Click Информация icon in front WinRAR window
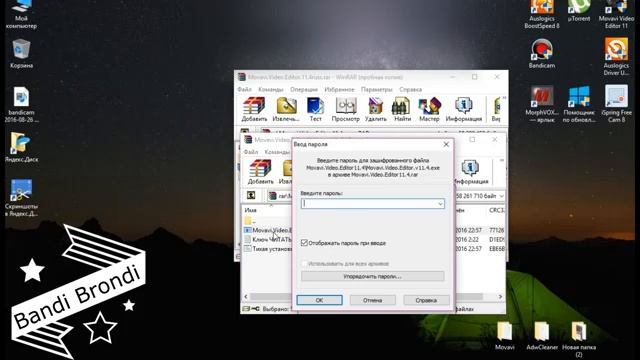This screenshot has height=360, width=640. (471, 171)
